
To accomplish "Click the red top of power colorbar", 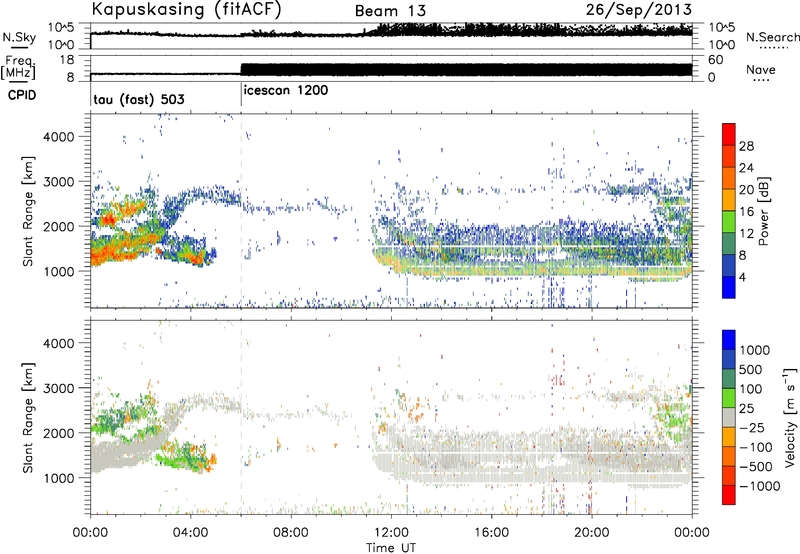I will (x=729, y=134).
